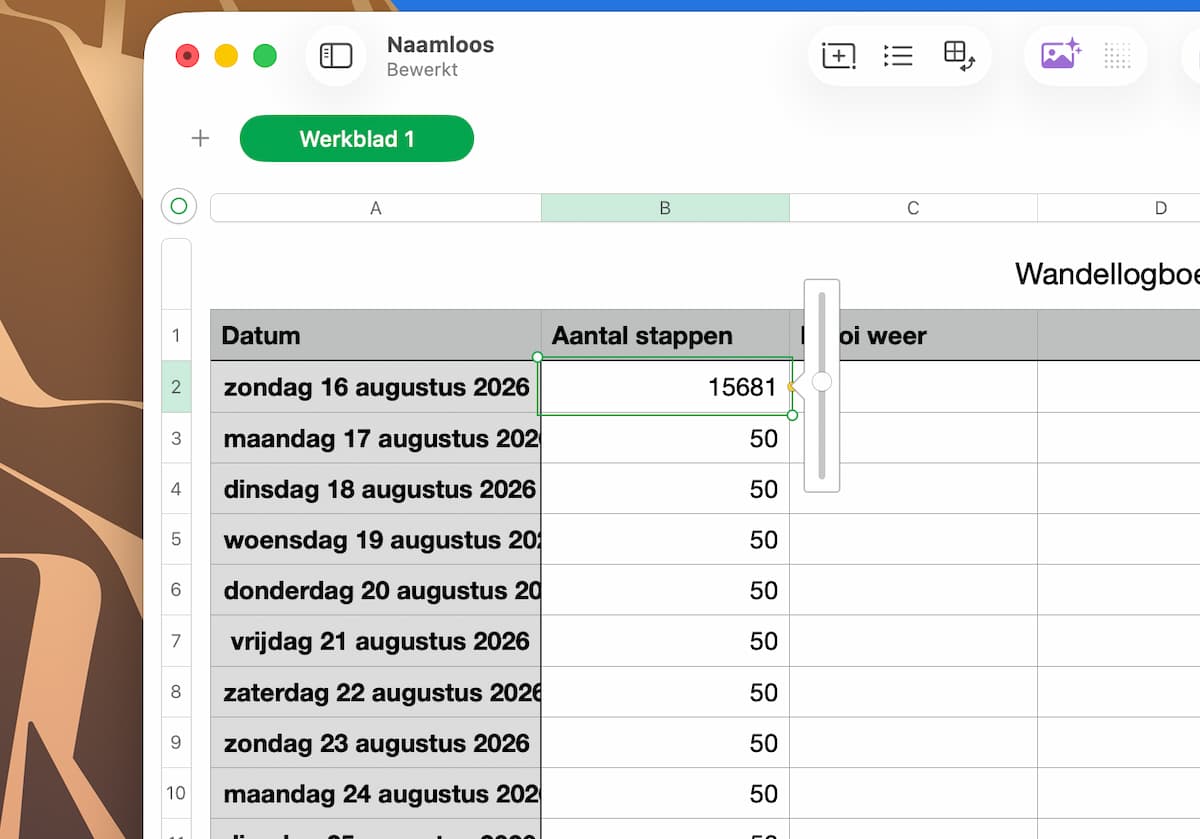
Task: Click the Bewerkt status under the title
Action: (424, 71)
